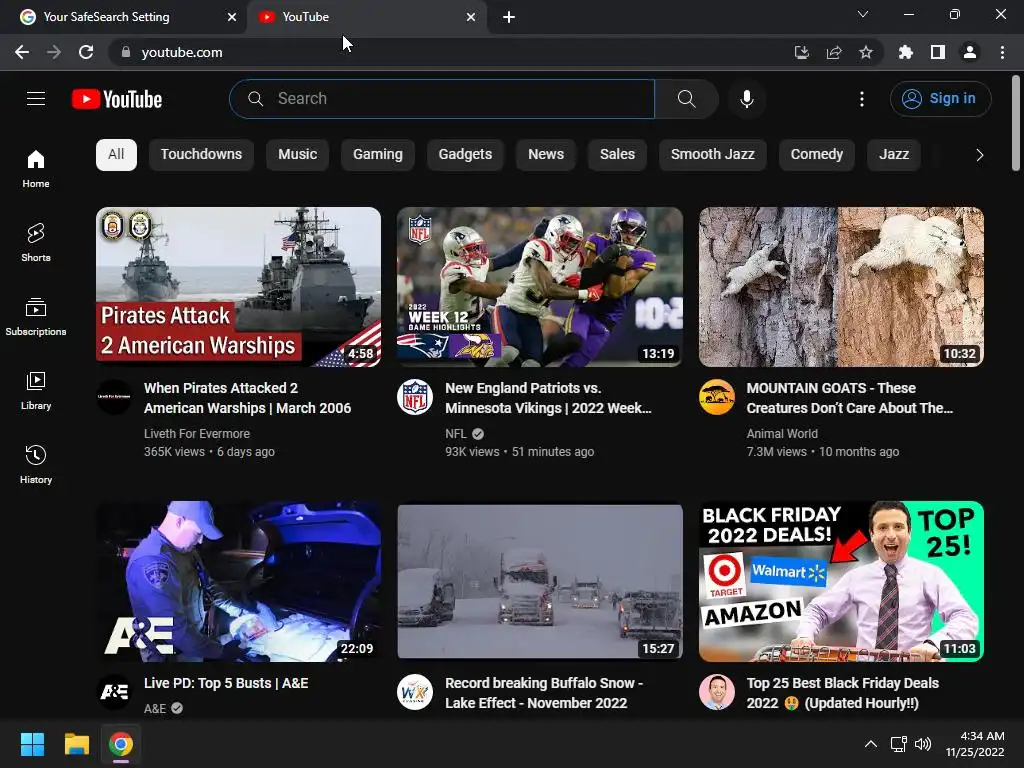Click Animal World channel name

pos(782,434)
